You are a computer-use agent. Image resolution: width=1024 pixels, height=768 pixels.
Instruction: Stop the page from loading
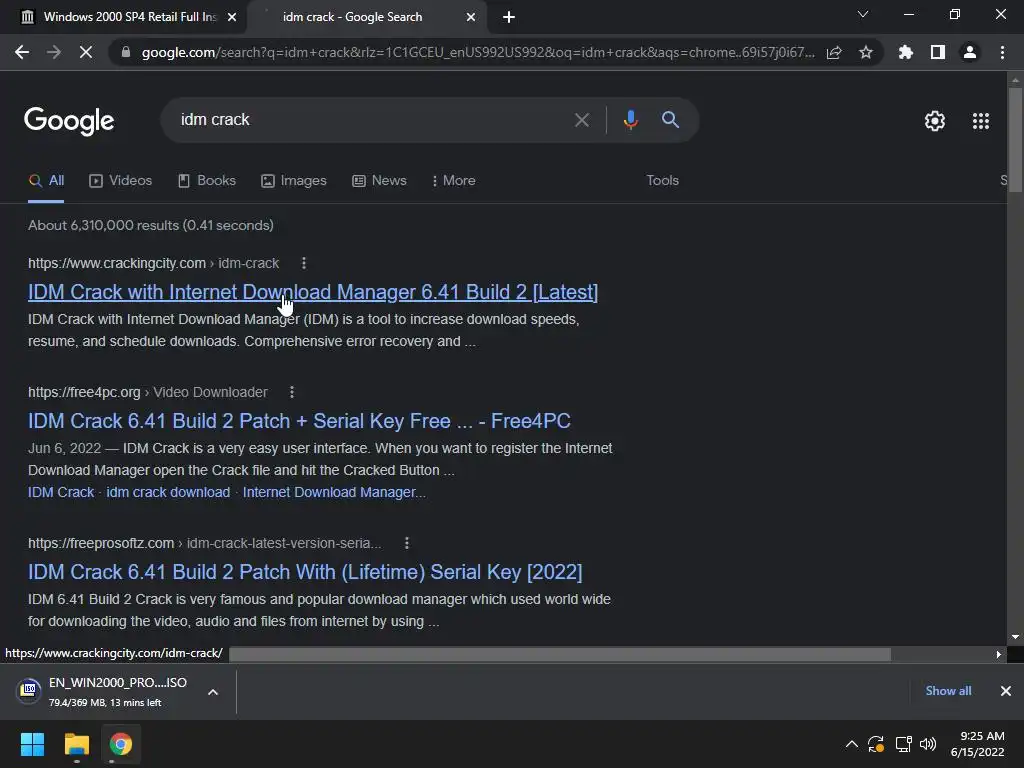(86, 52)
